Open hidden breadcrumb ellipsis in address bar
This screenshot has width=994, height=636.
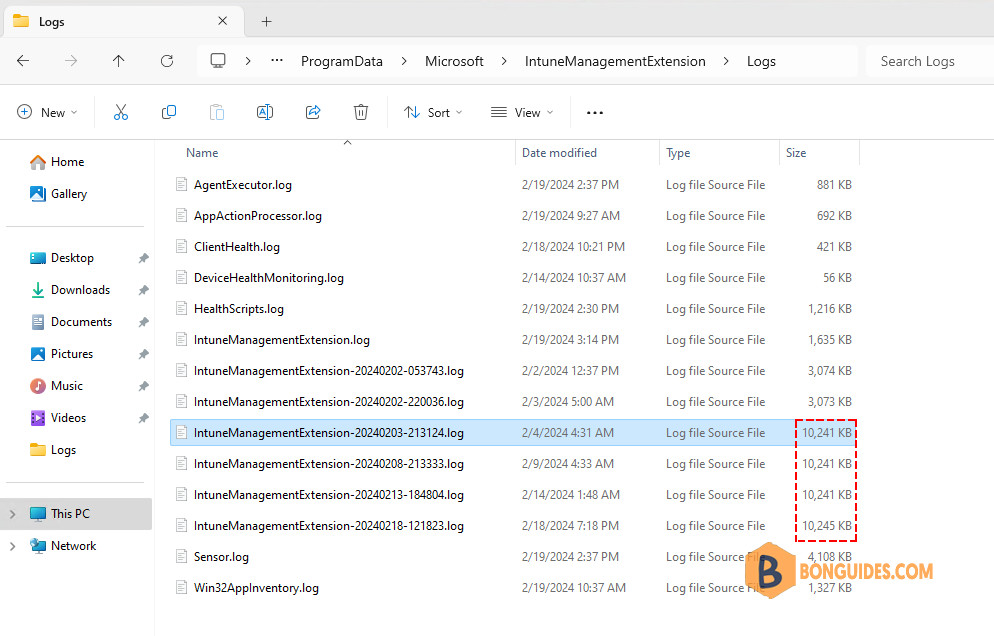click(277, 61)
